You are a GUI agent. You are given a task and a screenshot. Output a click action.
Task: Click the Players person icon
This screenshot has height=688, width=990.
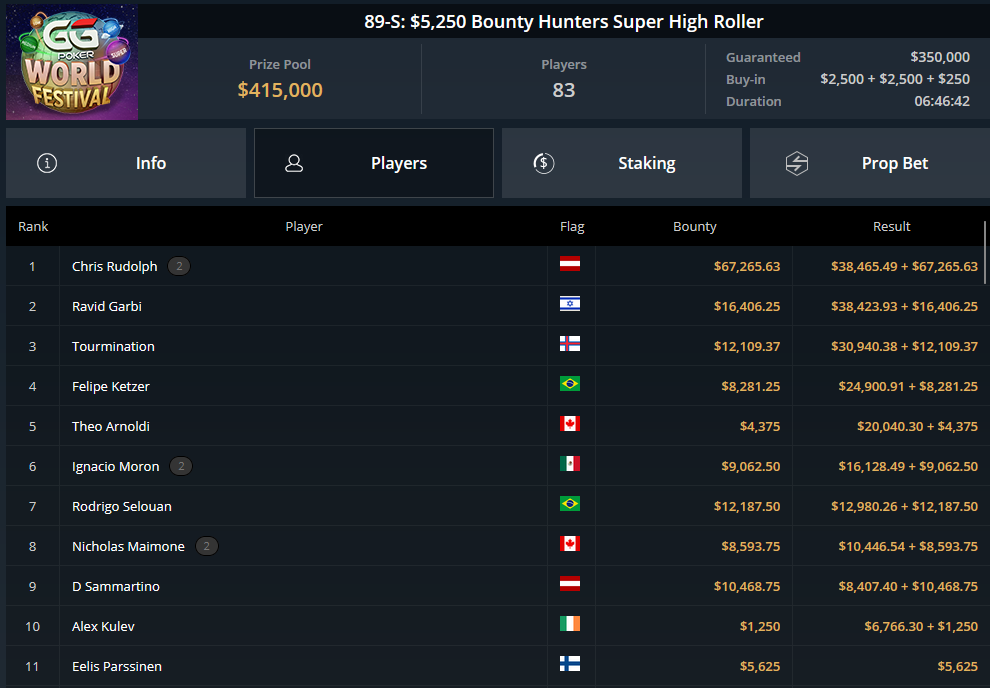click(294, 163)
